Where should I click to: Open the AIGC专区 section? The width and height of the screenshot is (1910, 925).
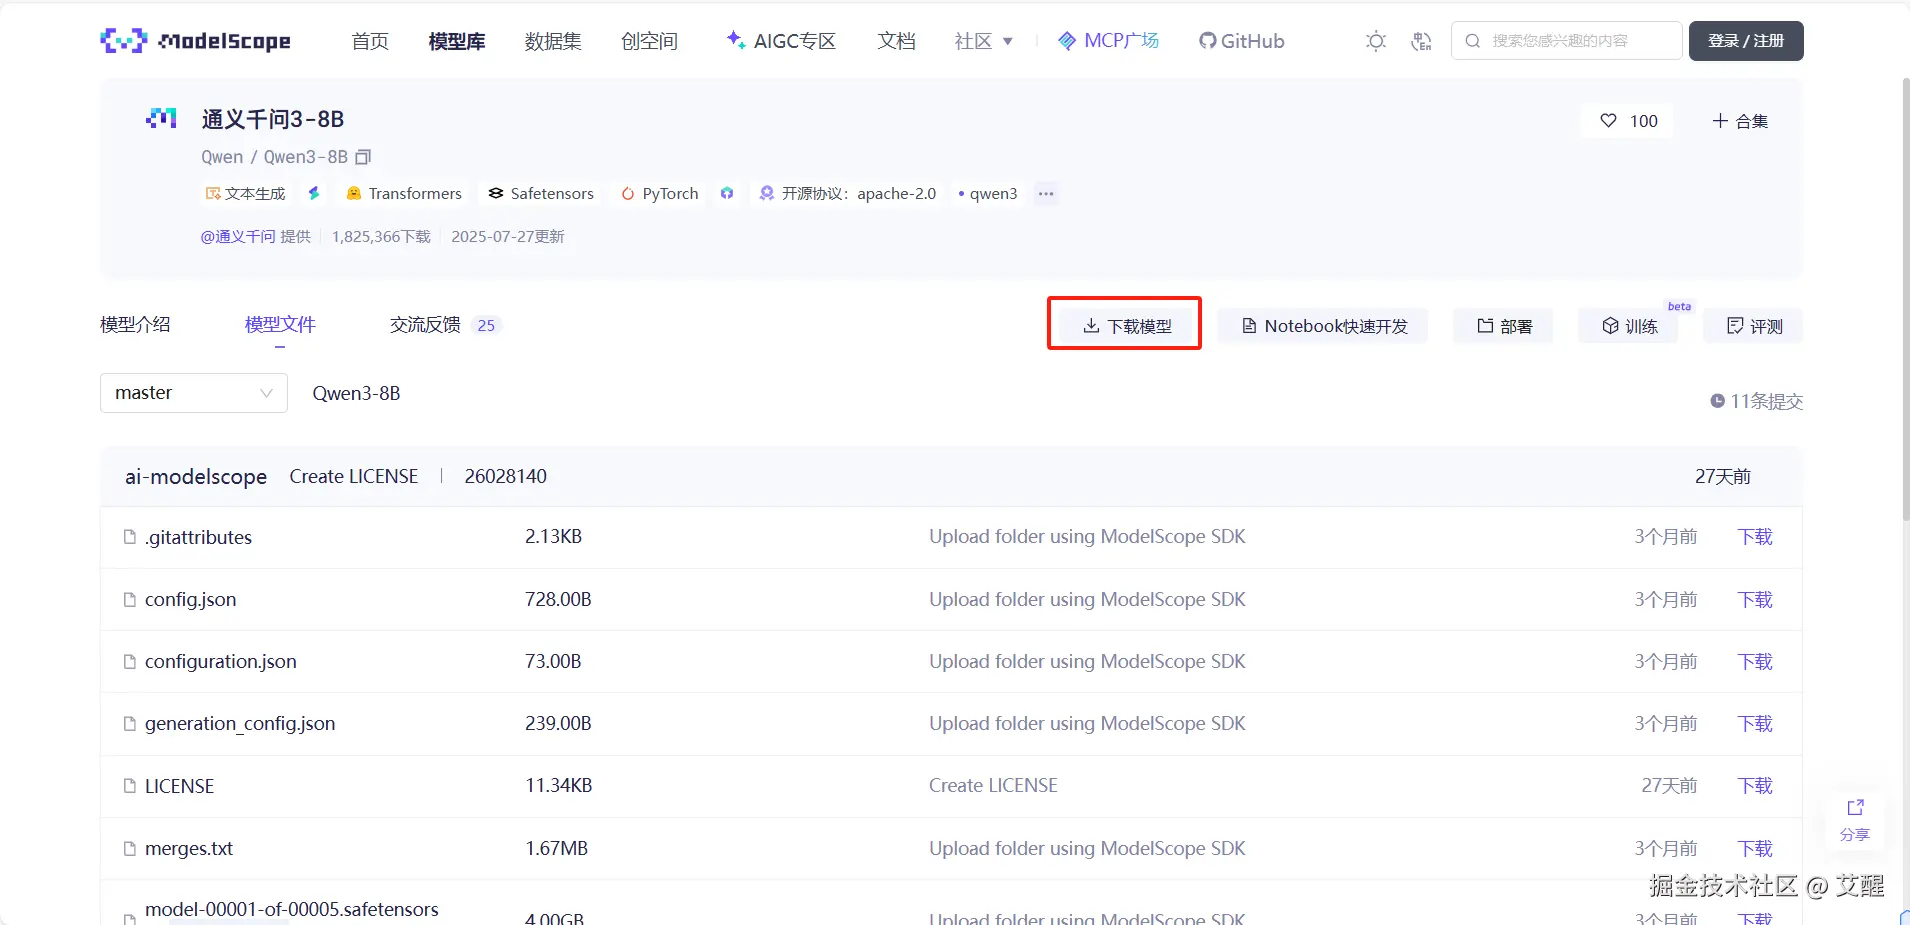[781, 41]
